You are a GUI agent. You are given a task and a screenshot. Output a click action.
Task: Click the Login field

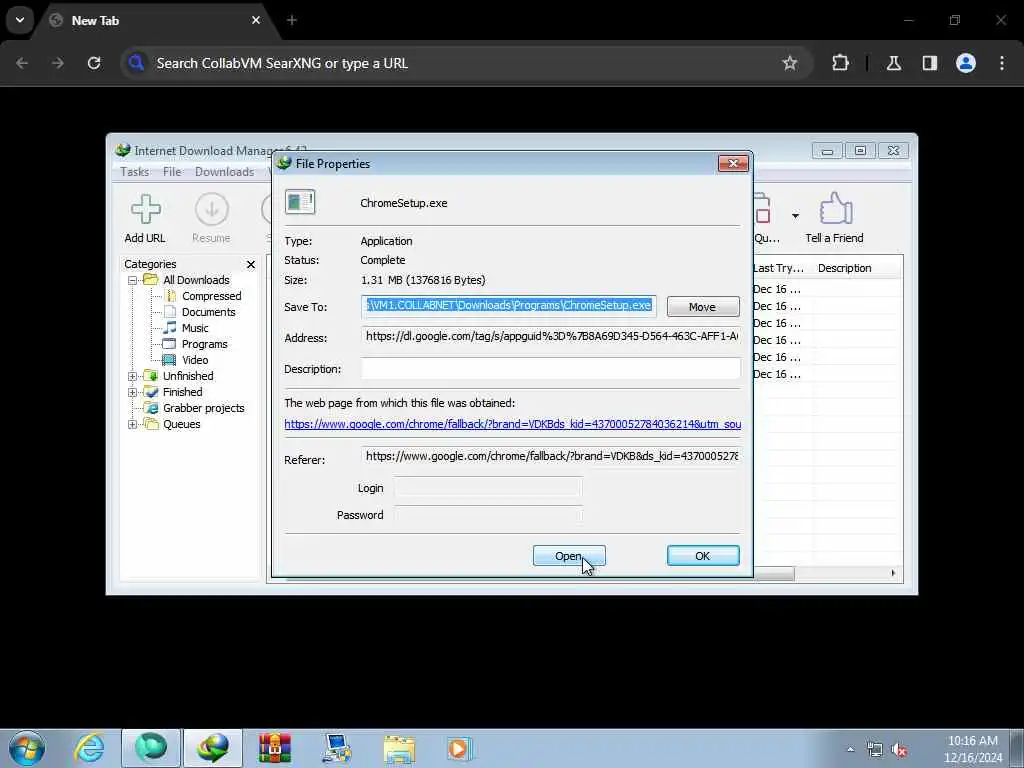pos(487,488)
